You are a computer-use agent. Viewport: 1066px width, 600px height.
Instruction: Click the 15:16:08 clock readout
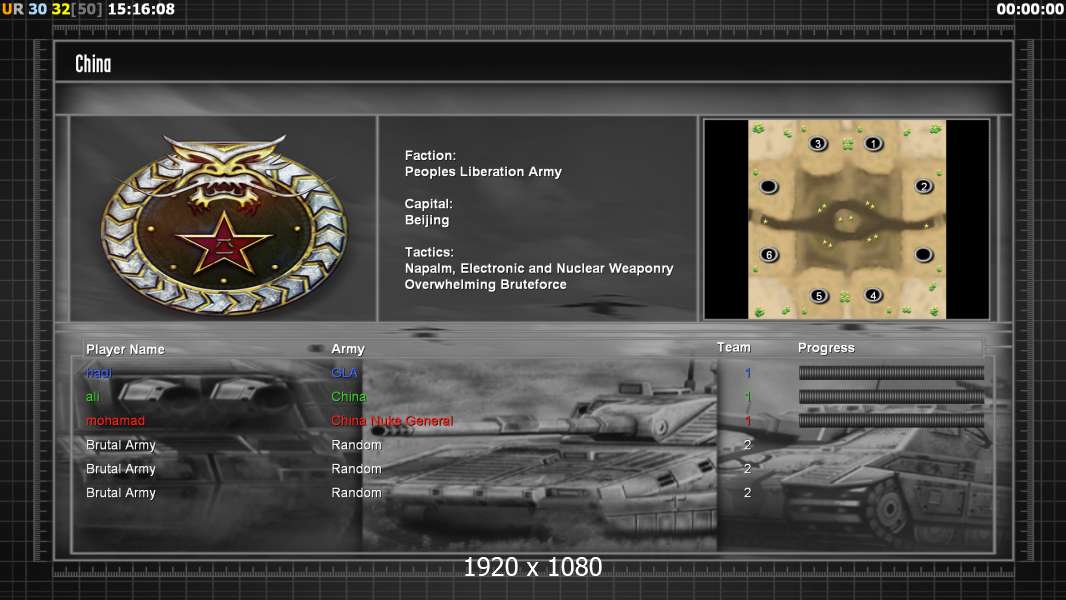tap(141, 10)
